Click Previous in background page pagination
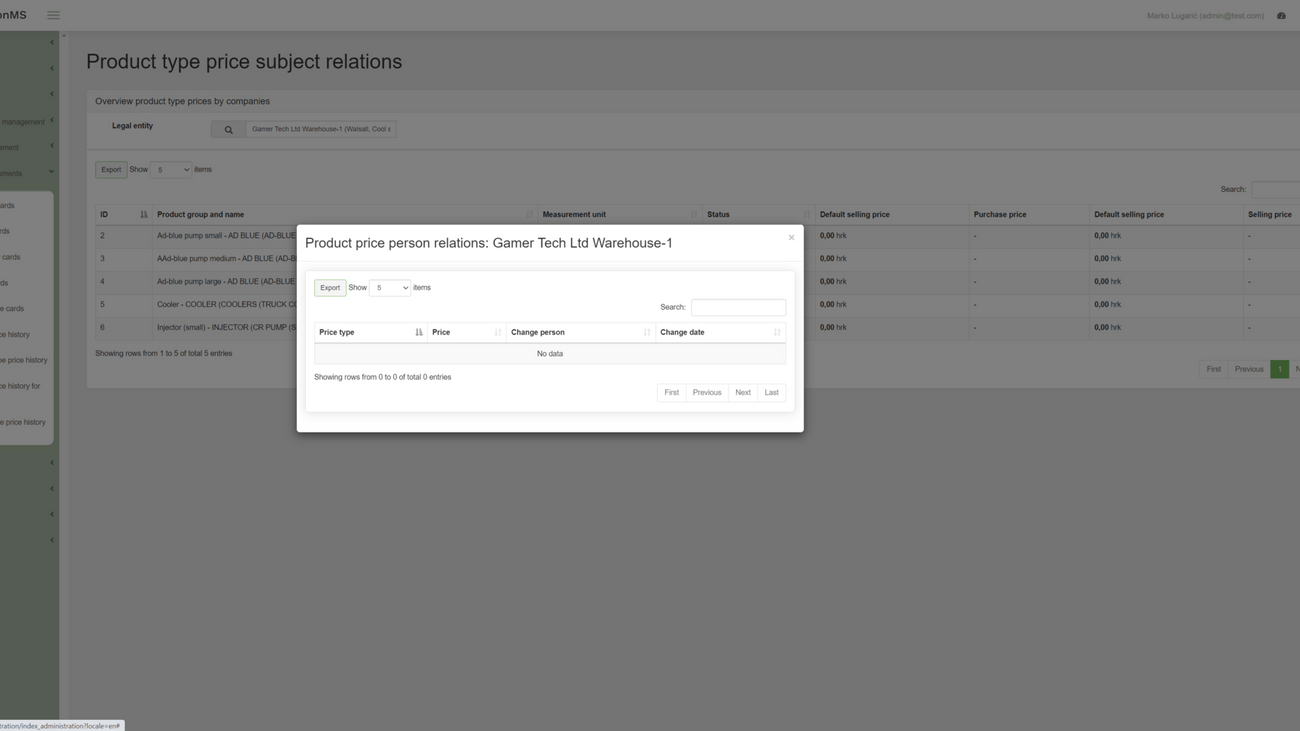 tap(1249, 369)
